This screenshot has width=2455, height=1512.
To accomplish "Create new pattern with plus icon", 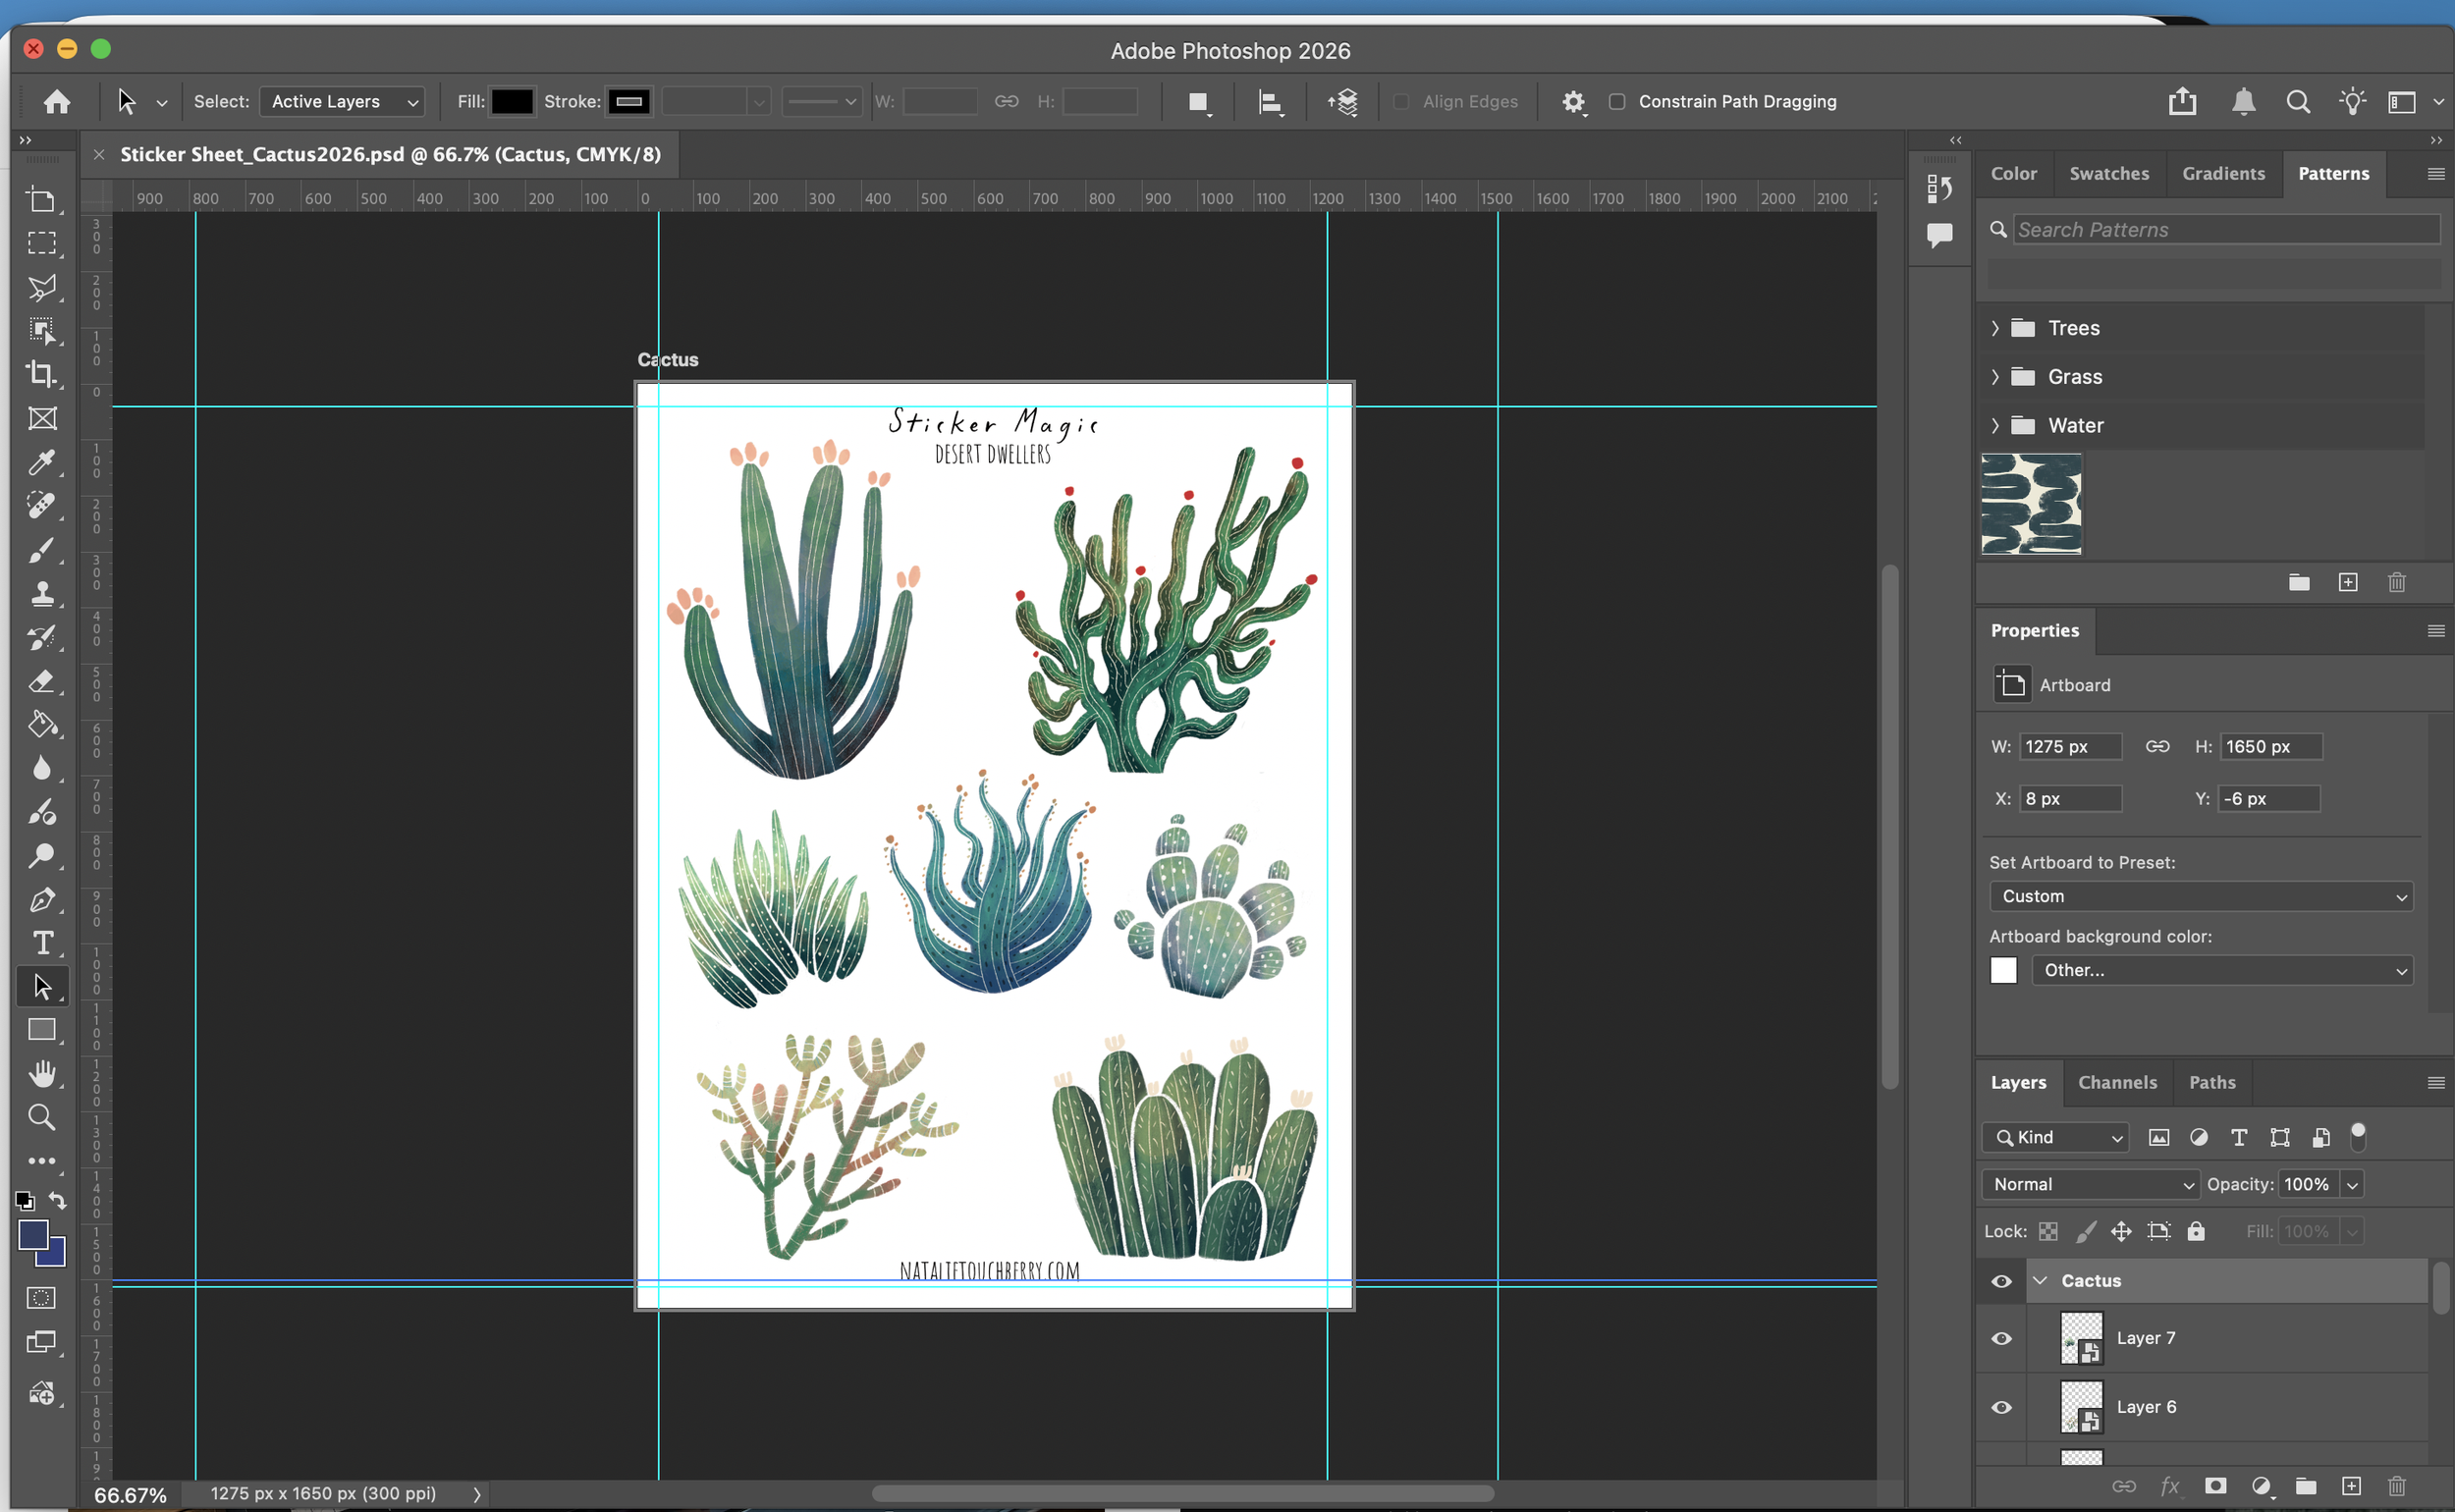I will coord(2348,582).
